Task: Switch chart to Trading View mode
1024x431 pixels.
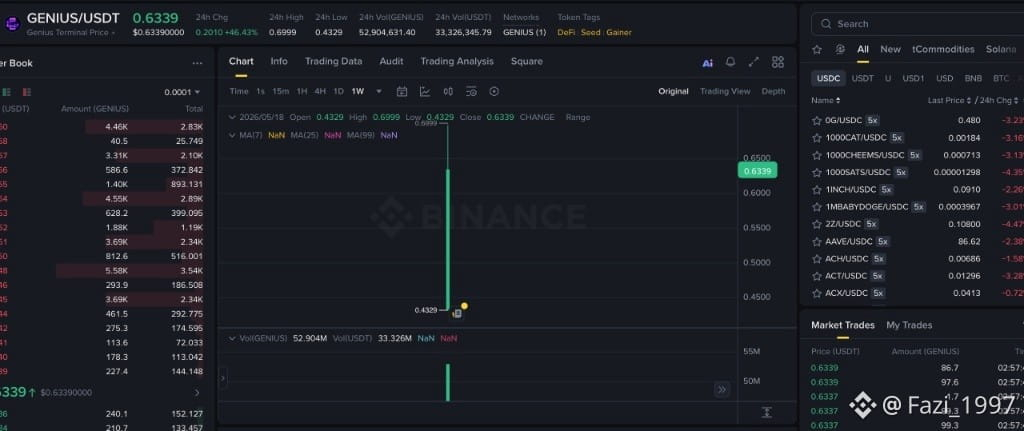Action: click(725, 91)
